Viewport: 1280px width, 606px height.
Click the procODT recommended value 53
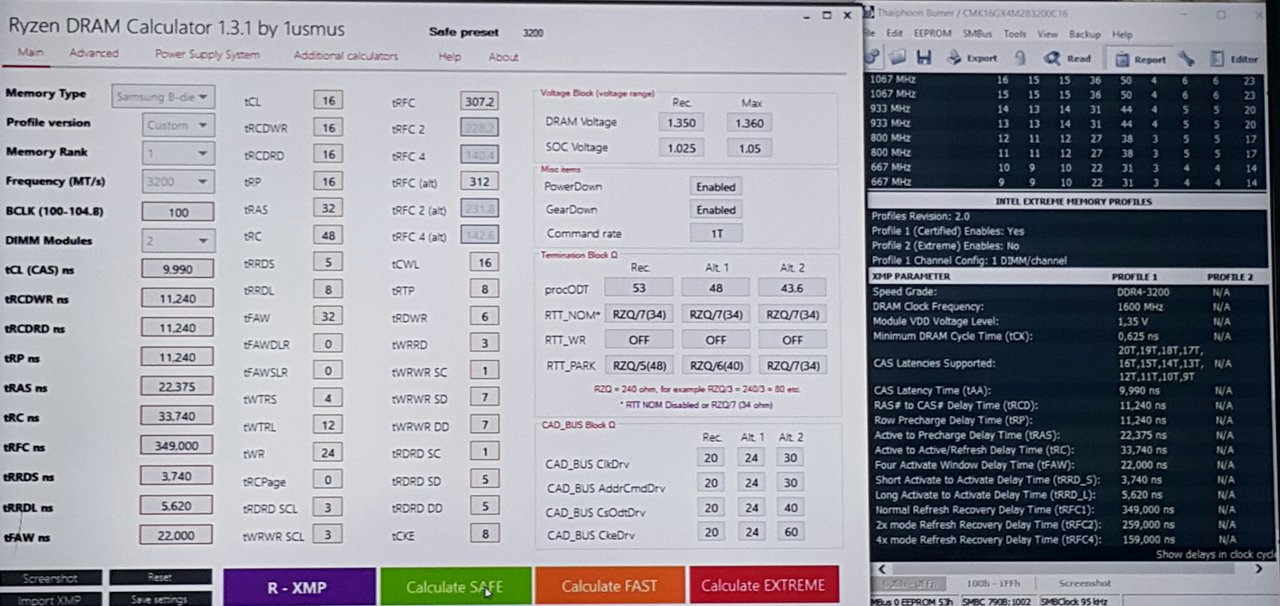tap(639, 287)
